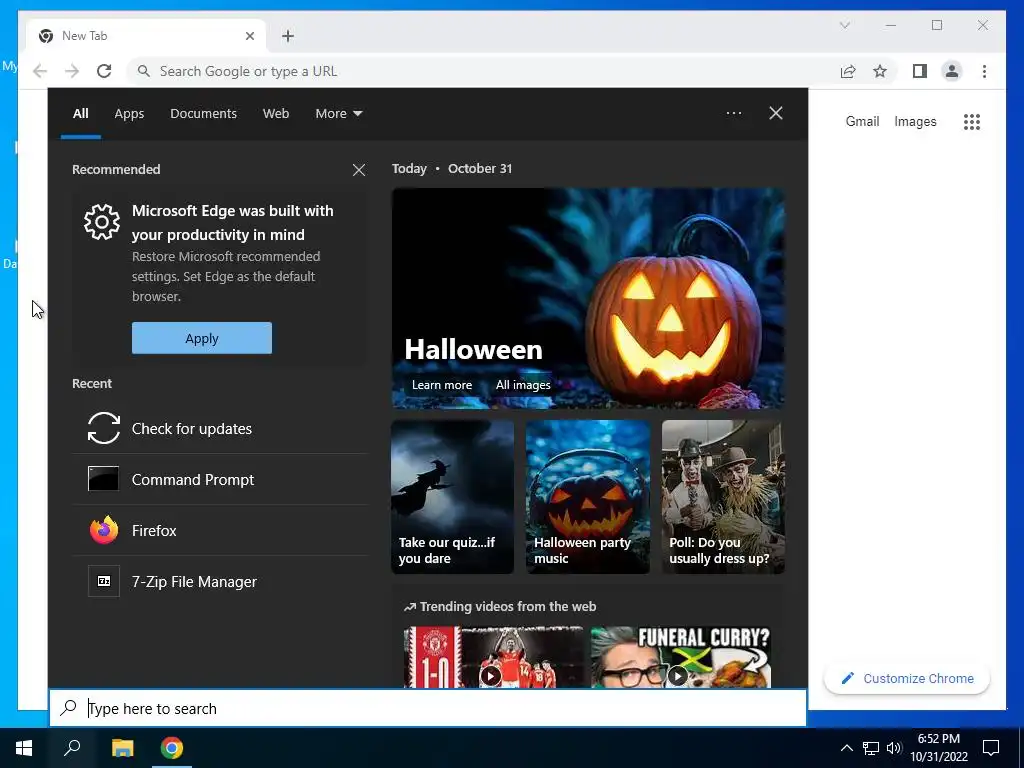Bookmark this tab with star icon
Viewport: 1024px width, 768px height.
coord(880,71)
